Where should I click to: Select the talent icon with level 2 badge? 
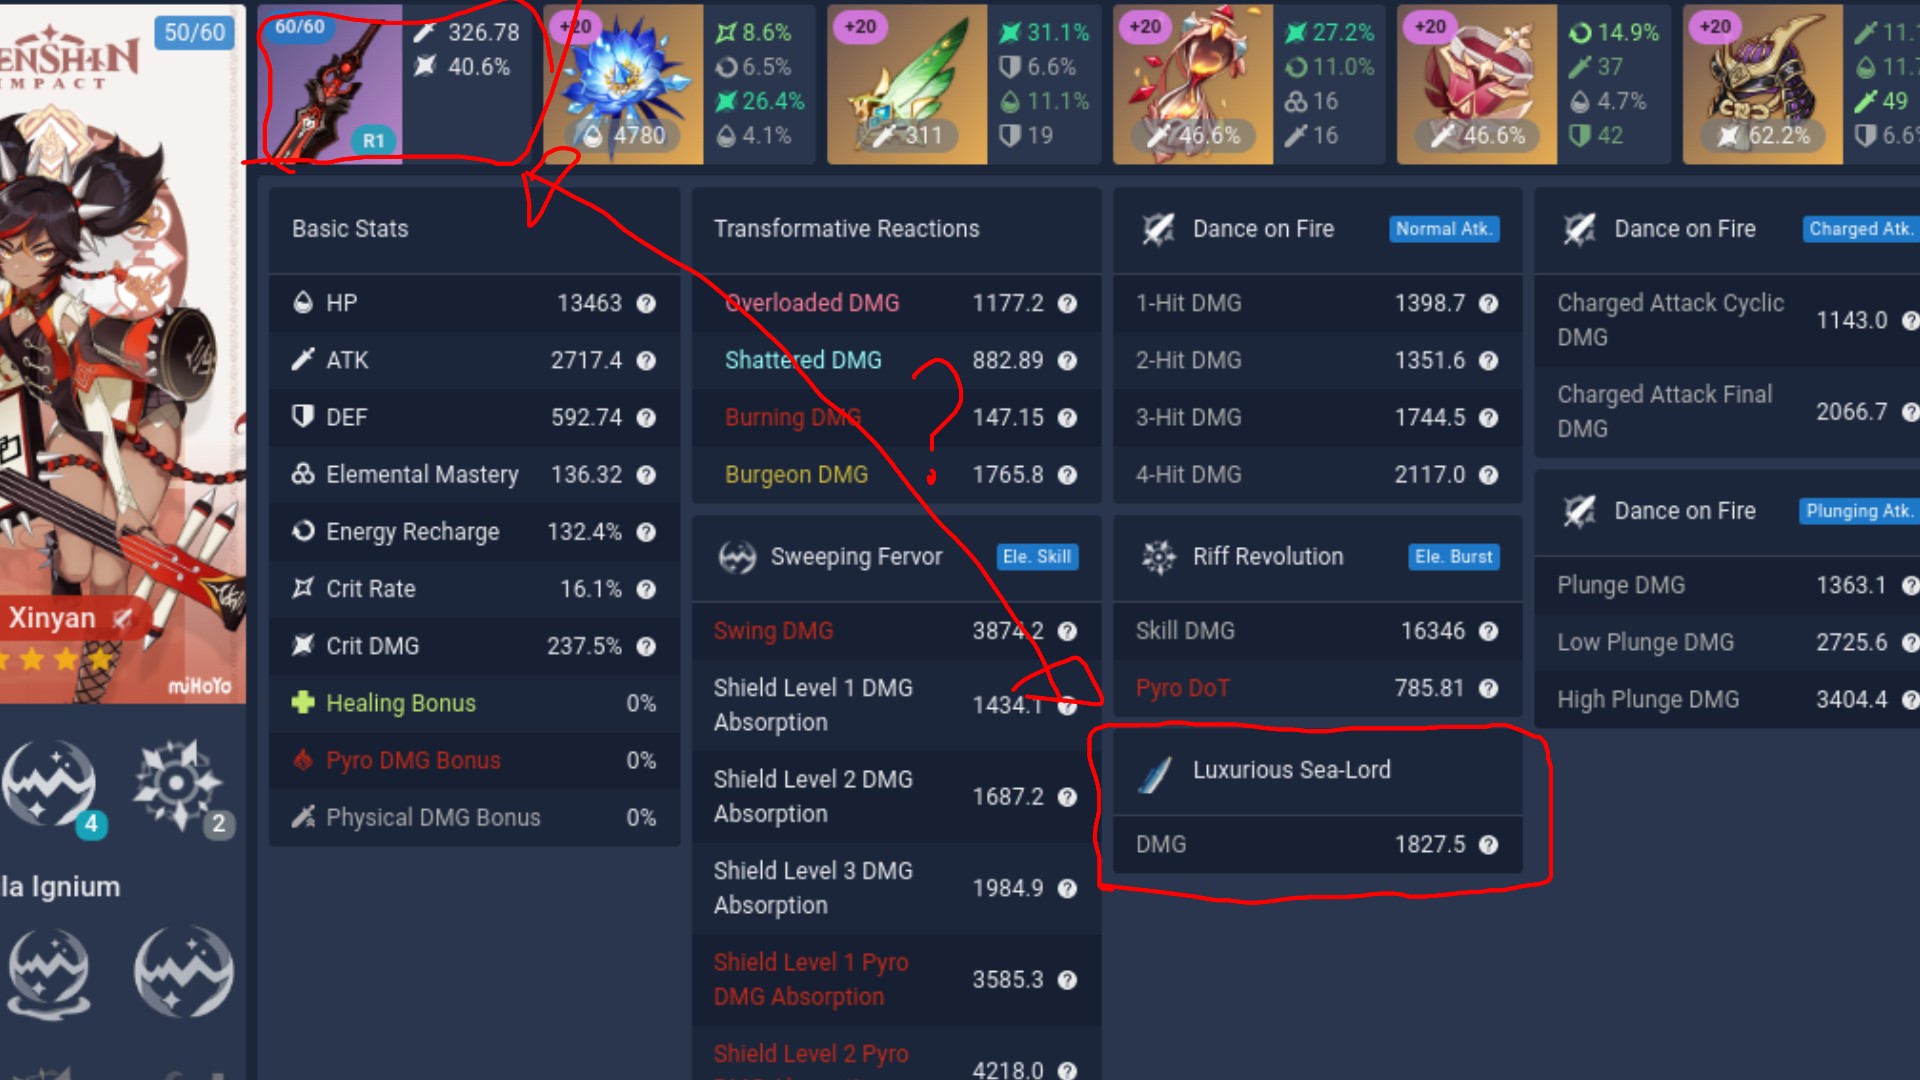(178, 786)
